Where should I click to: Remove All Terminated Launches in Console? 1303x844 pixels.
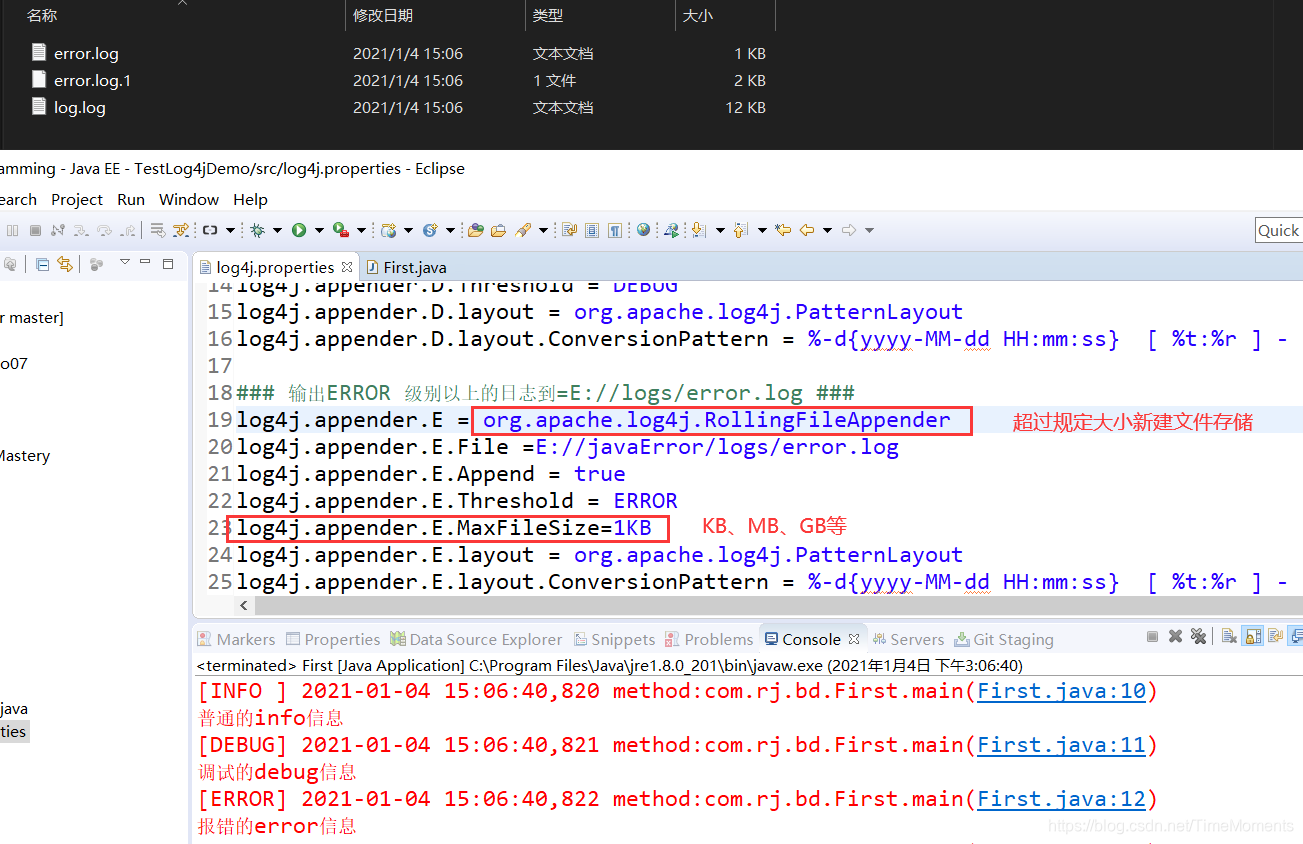pos(1198,636)
